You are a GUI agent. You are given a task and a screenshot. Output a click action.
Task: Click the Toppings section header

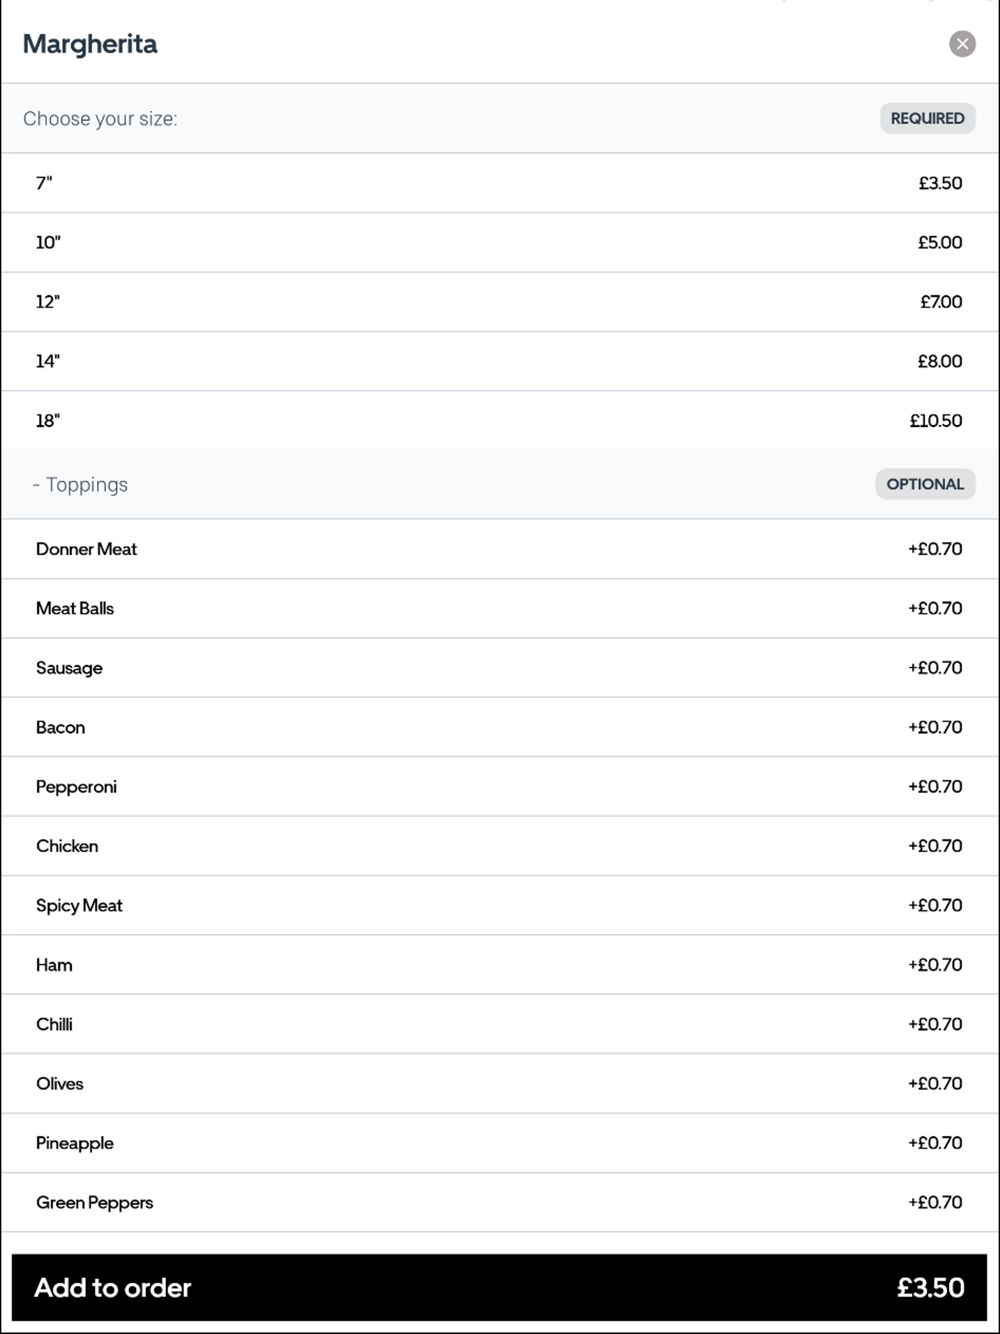(86, 485)
